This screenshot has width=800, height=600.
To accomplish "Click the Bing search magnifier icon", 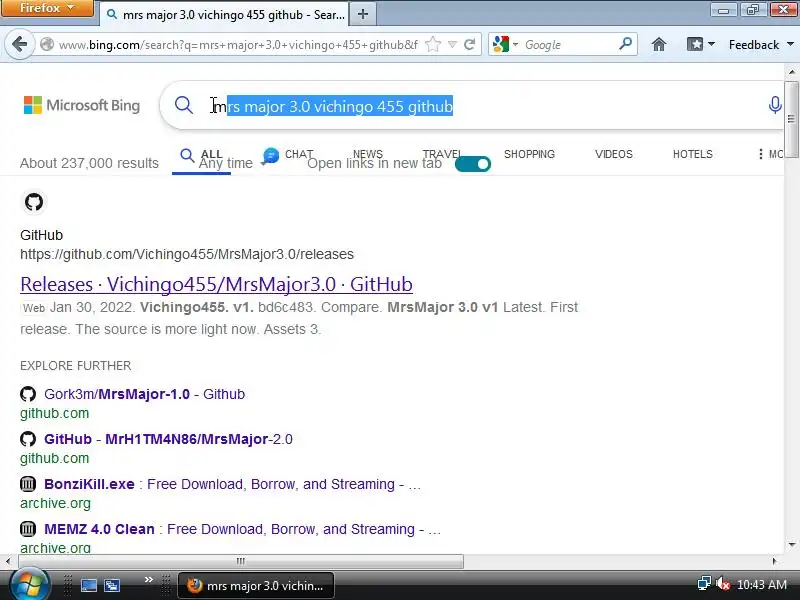I will [184, 106].
